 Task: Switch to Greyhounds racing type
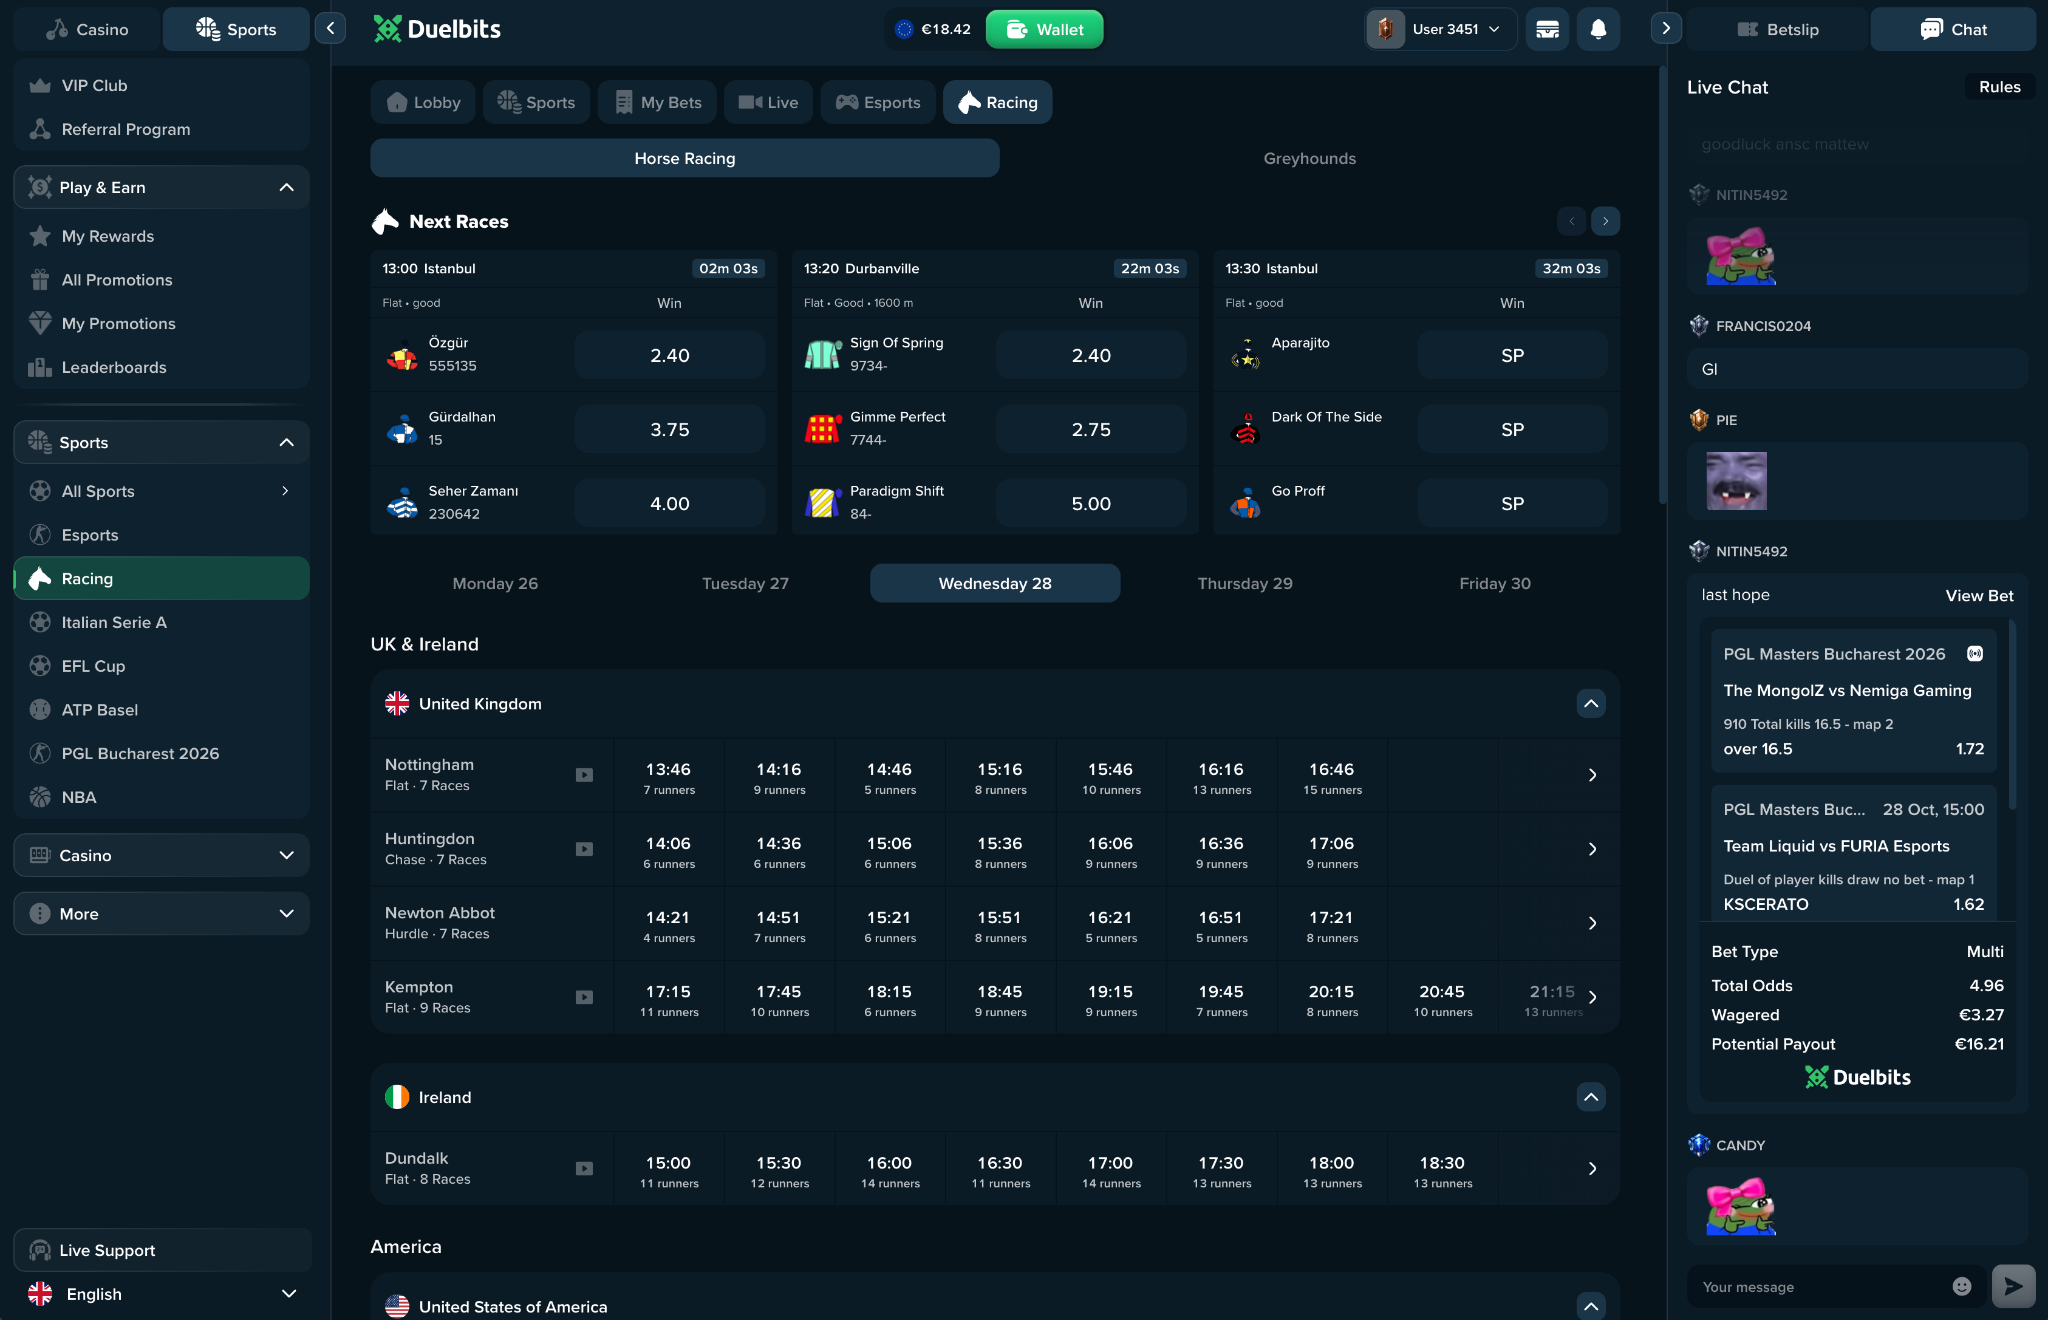click(1309, 158)
